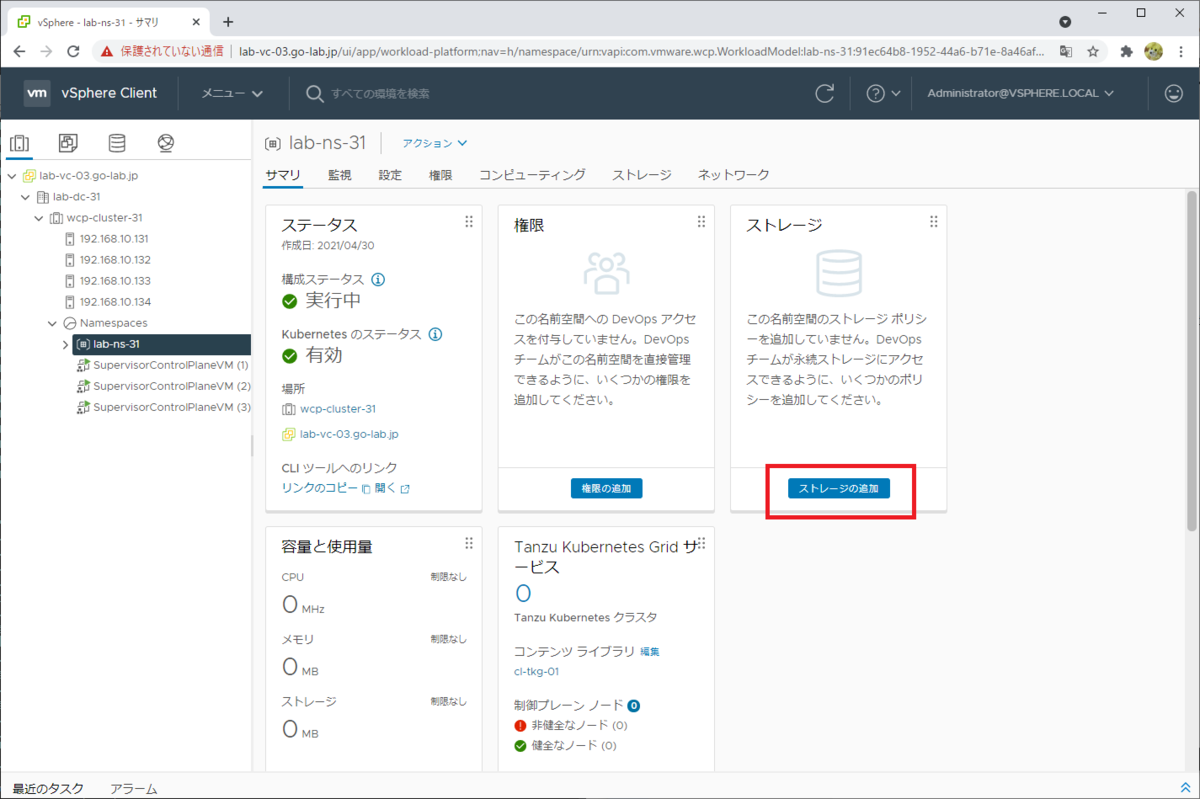Collapse the Namespaces tree node
Screen dimensions: 1200x799
tap(53, 323)
